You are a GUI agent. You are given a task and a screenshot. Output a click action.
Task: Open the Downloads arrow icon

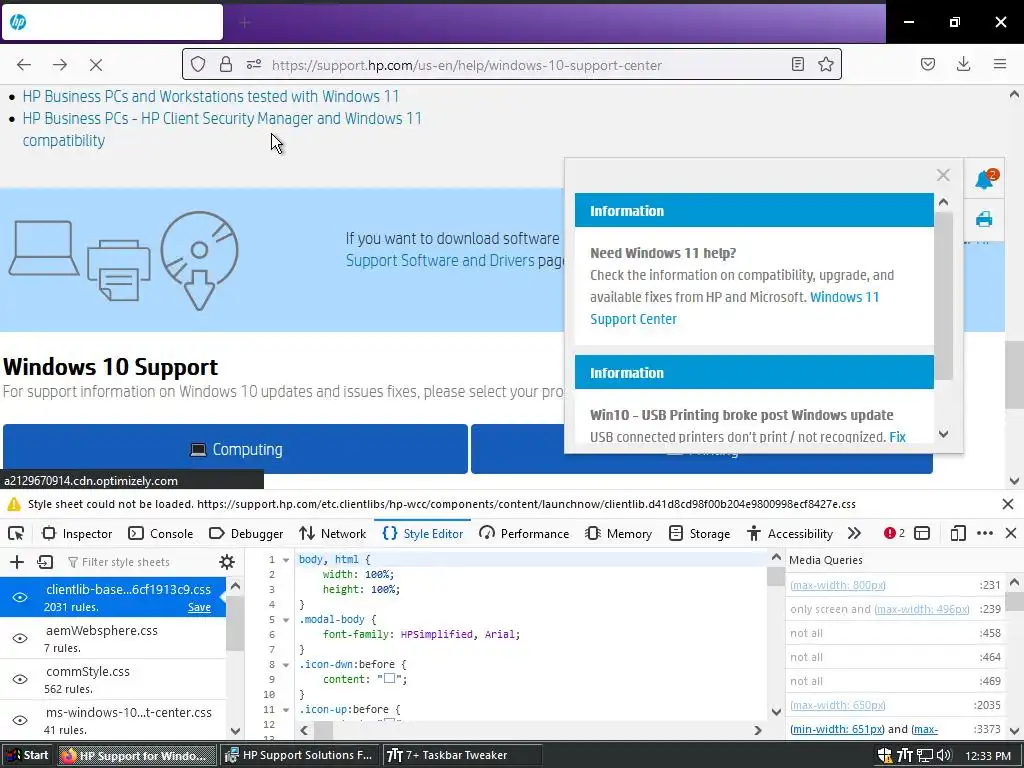pyautogui.click(x=963, y=64)
